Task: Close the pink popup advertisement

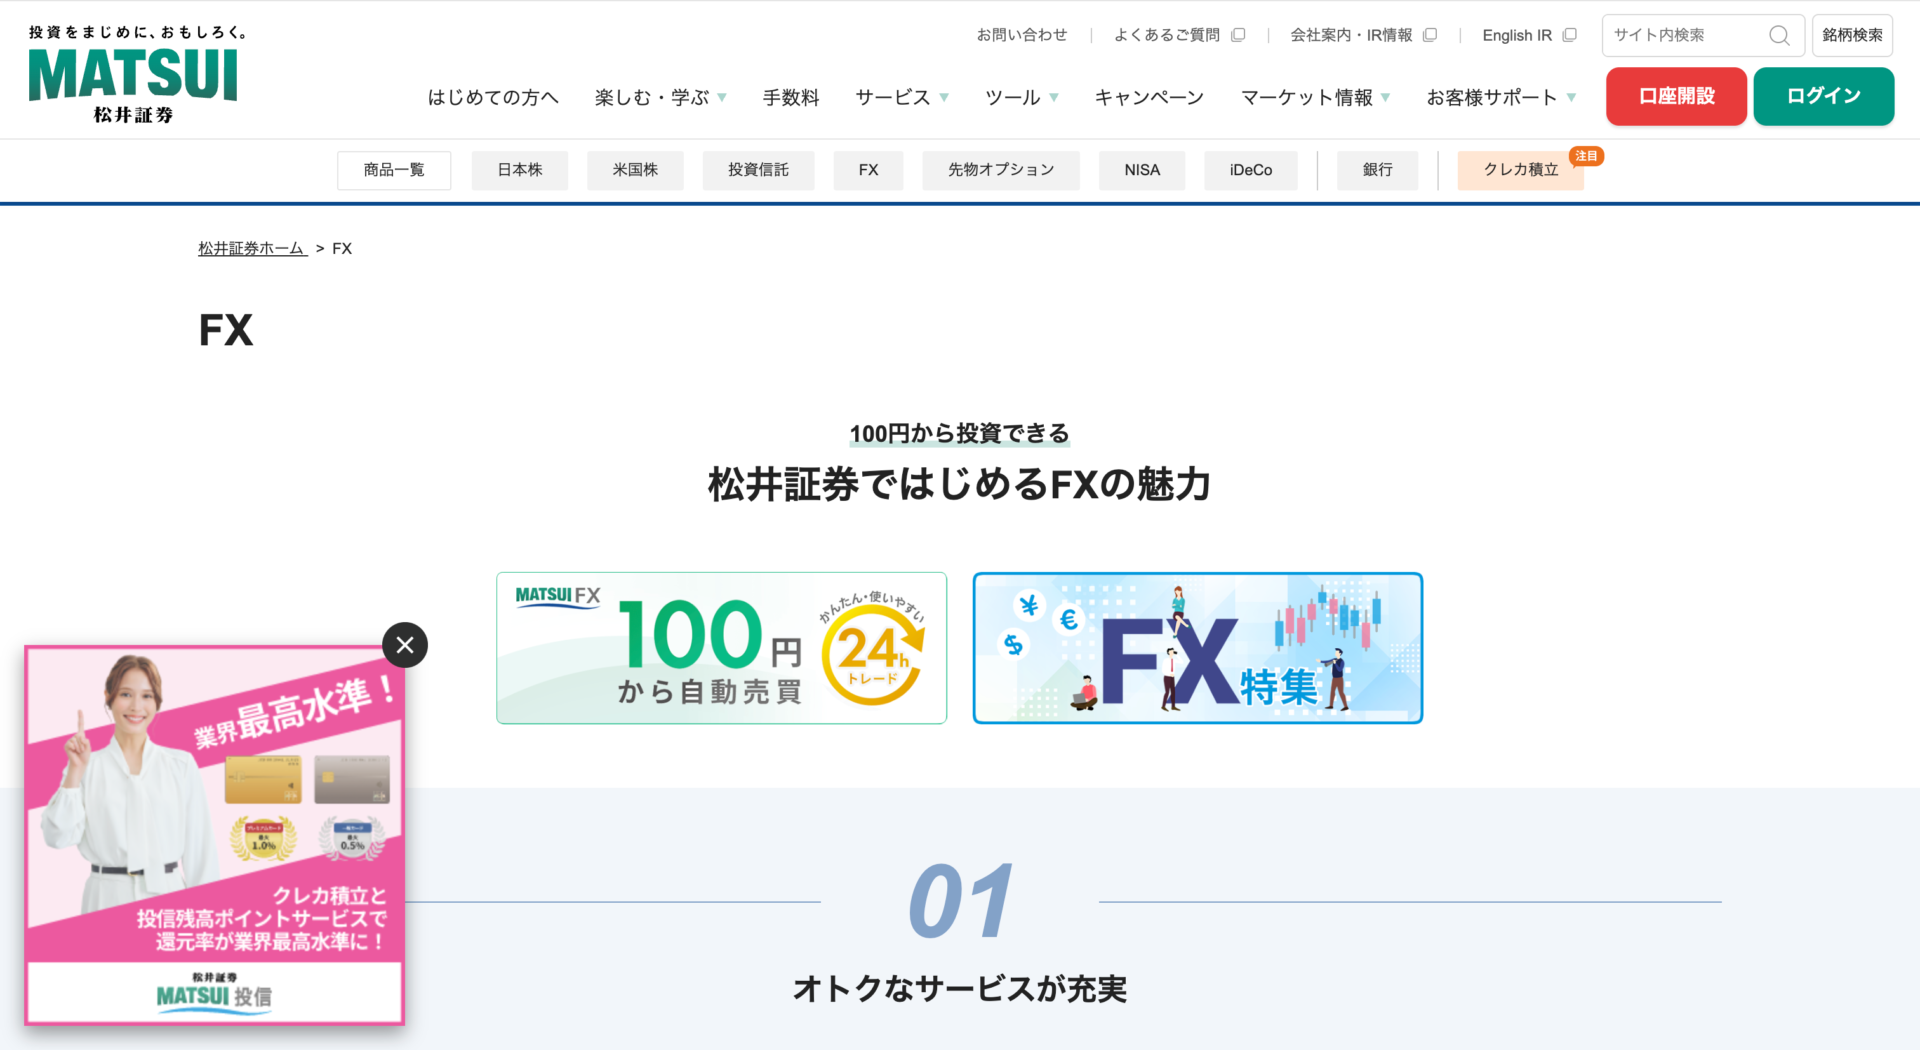Action: tap(405, 645)
